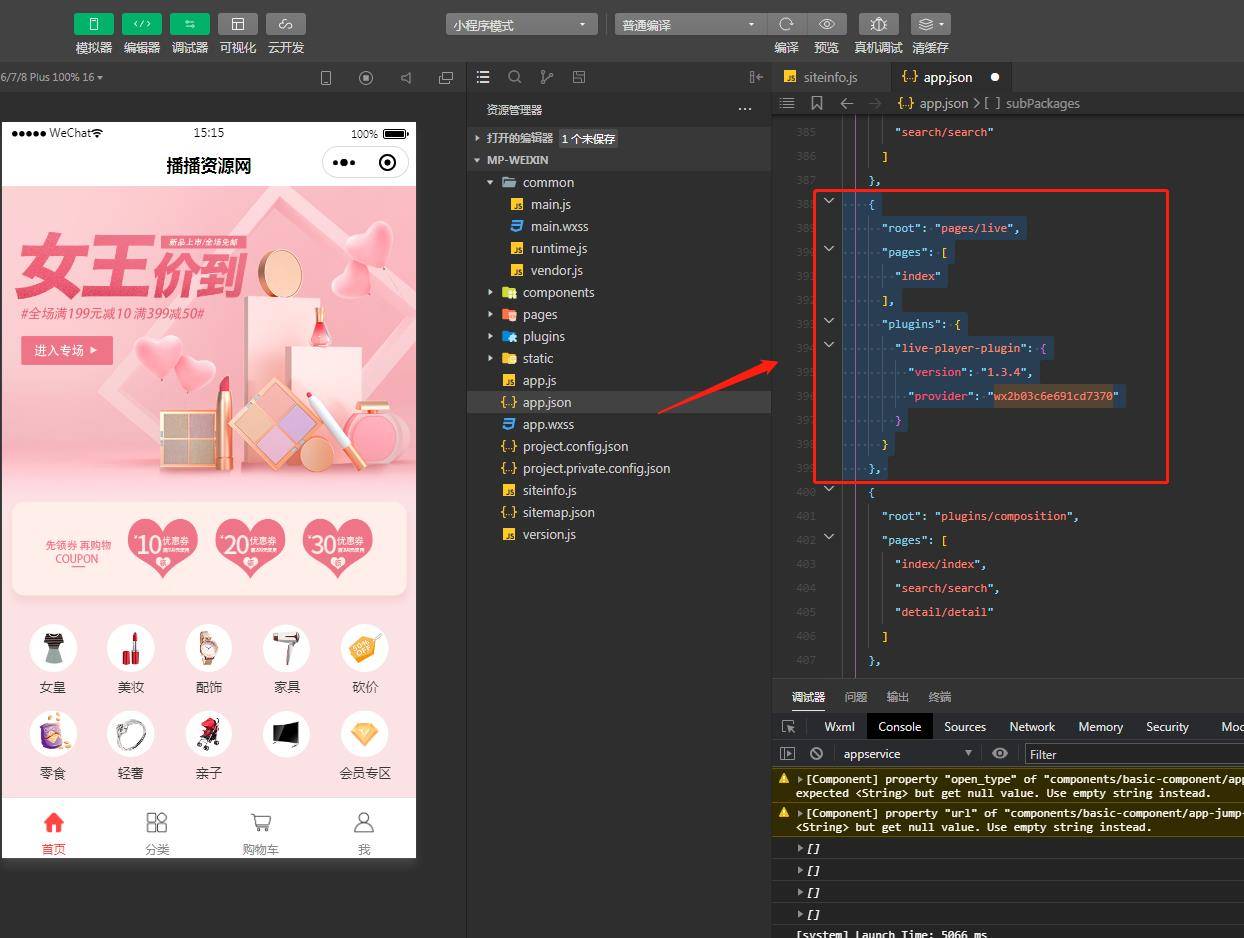Open the resource manager more options (…)
The width and height of the screenshot is (1244, 938).
click(x=744, y=109)
